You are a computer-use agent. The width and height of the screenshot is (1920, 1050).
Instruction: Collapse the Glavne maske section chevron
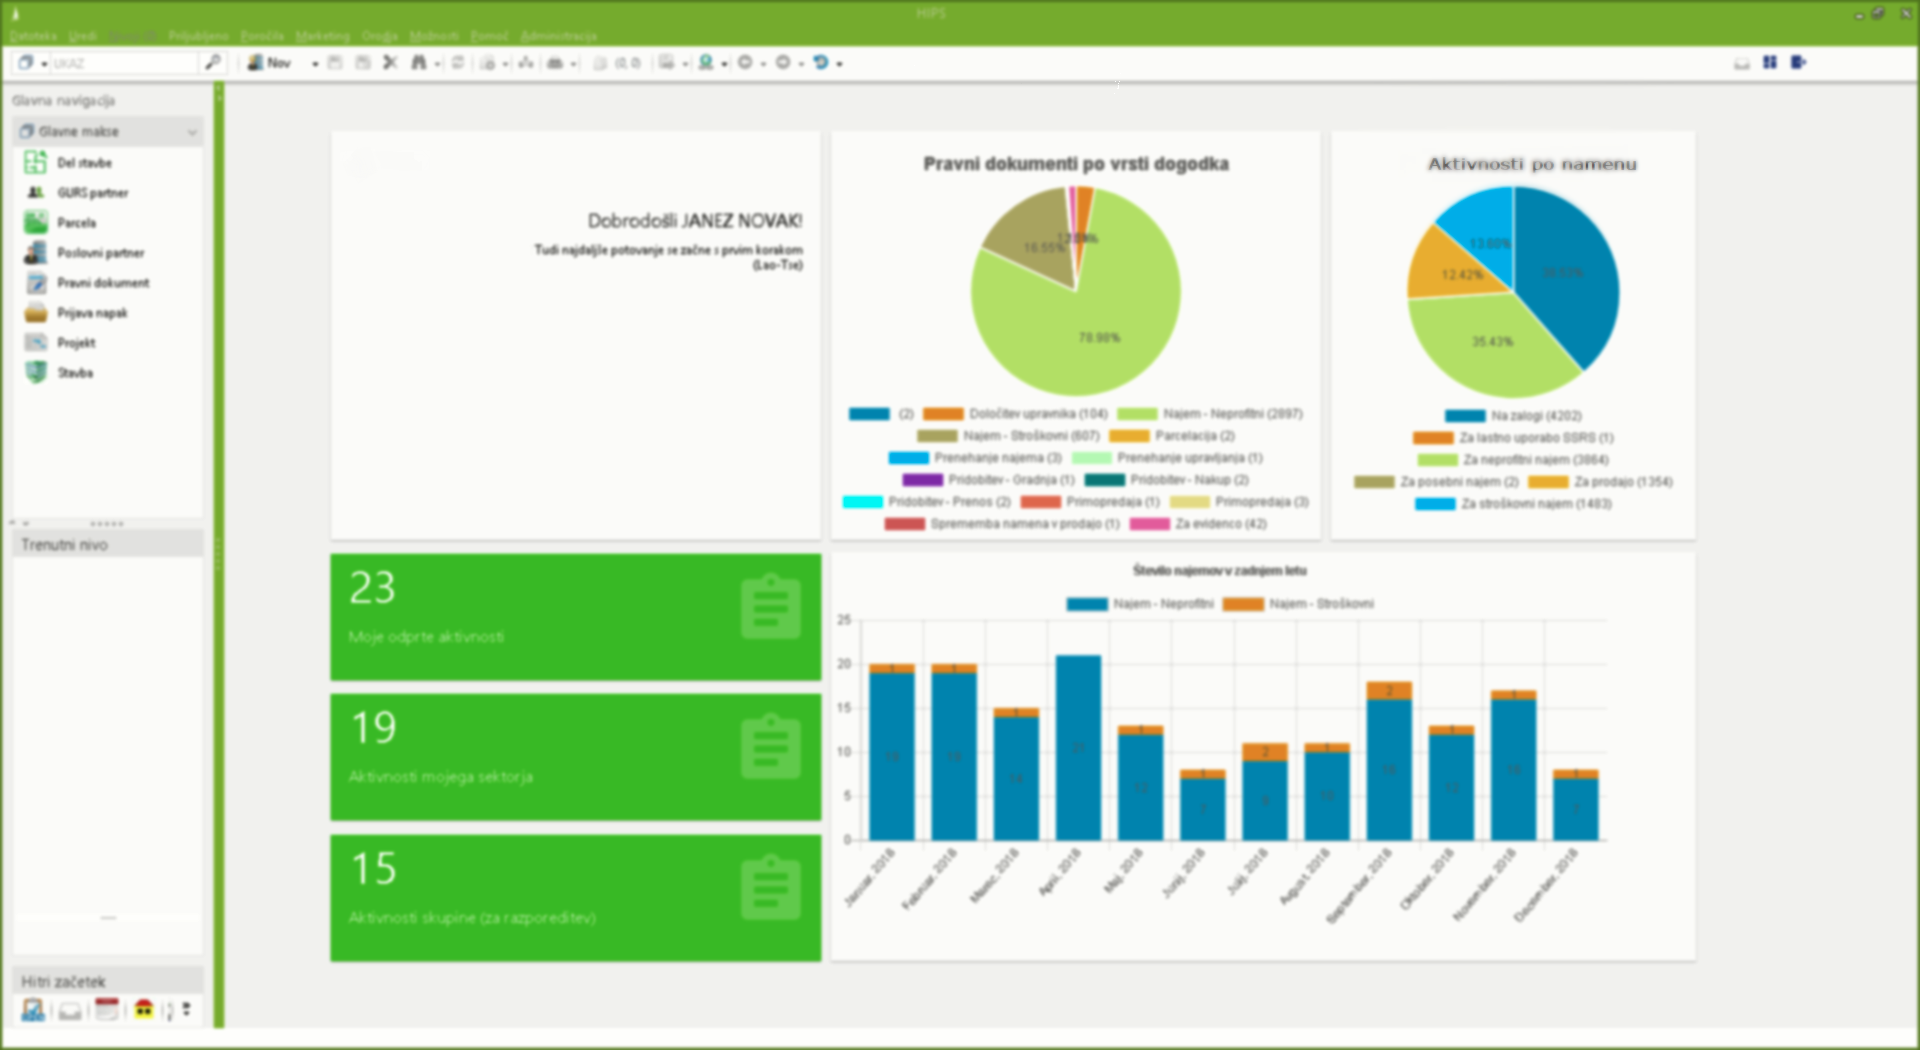point(192,132)
